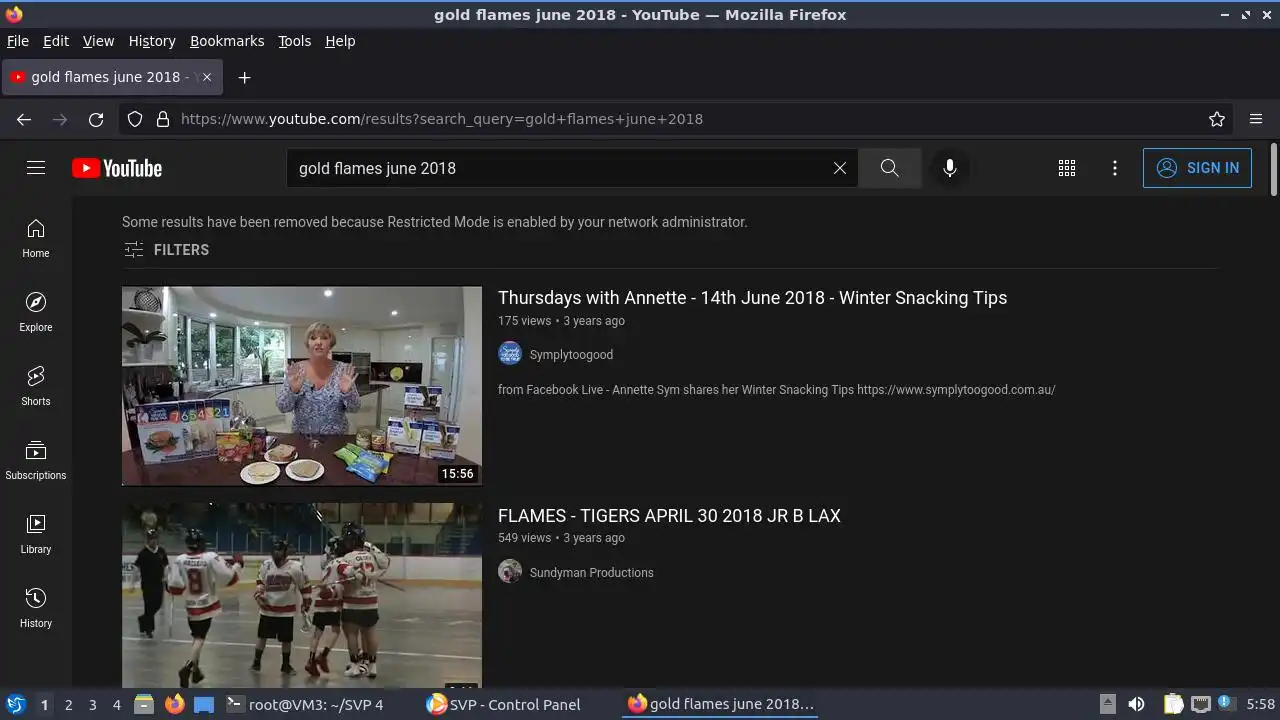This screenshot has width=1280, height=720.
Task: Open the File menu
Action: (x=18, y=41)
